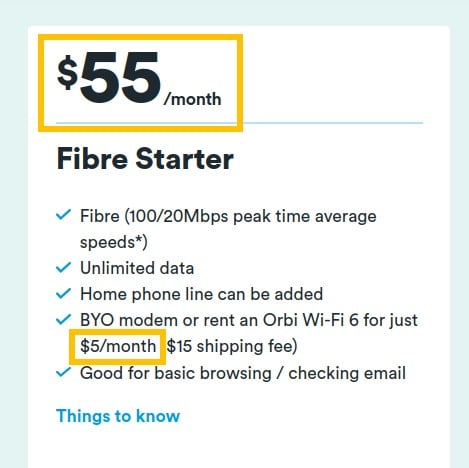Click the speeds* footnote text

tap(111, 242)
